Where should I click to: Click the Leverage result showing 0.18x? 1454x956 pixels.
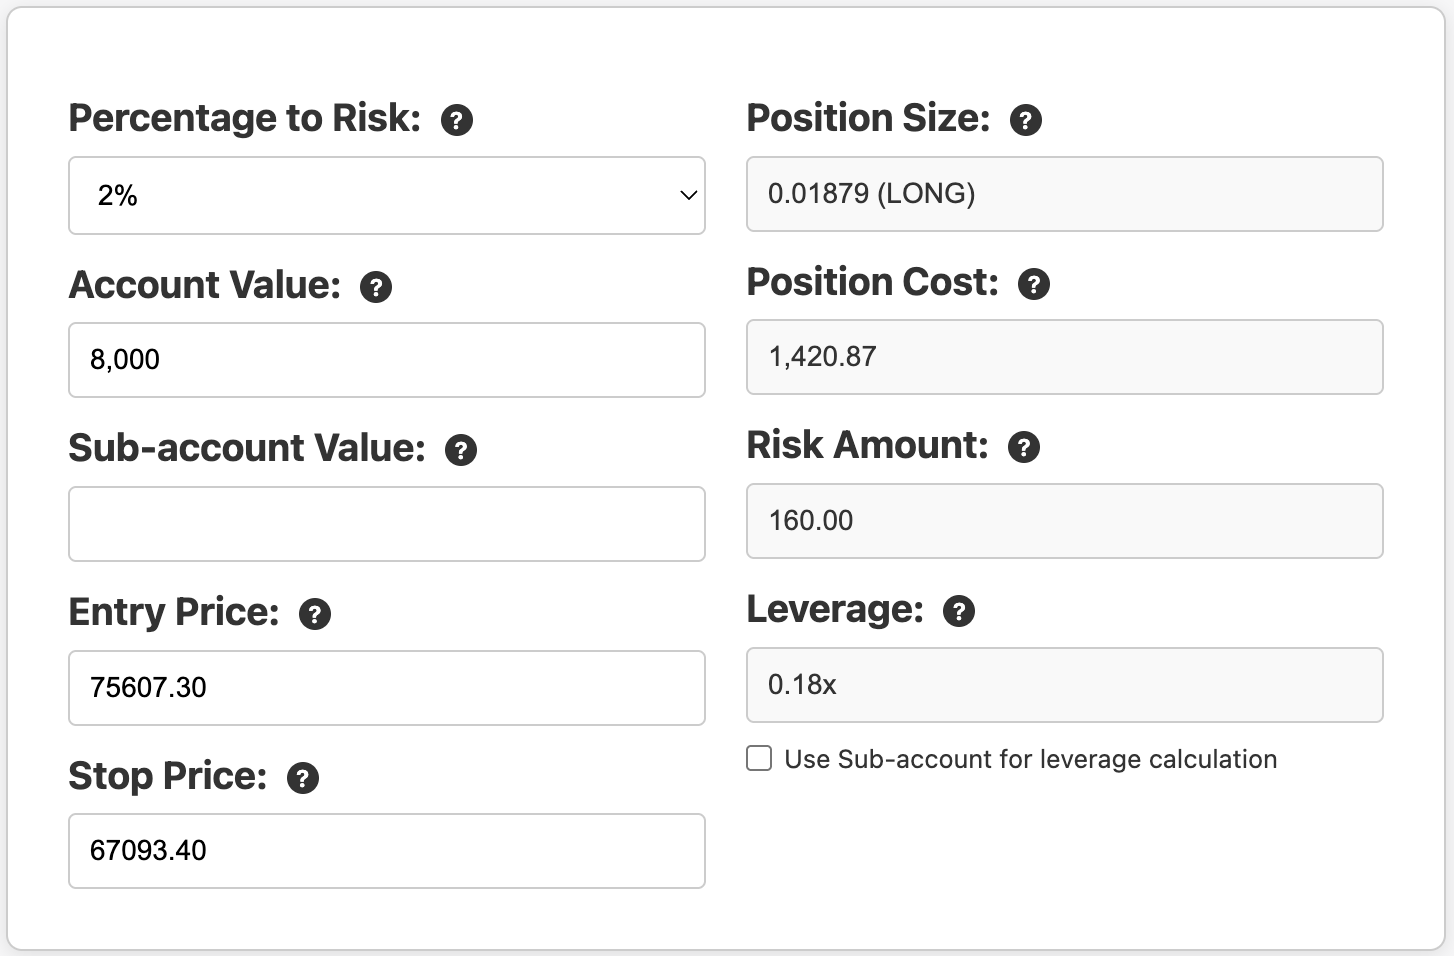pyautogui.click(x=1064, y=685)
